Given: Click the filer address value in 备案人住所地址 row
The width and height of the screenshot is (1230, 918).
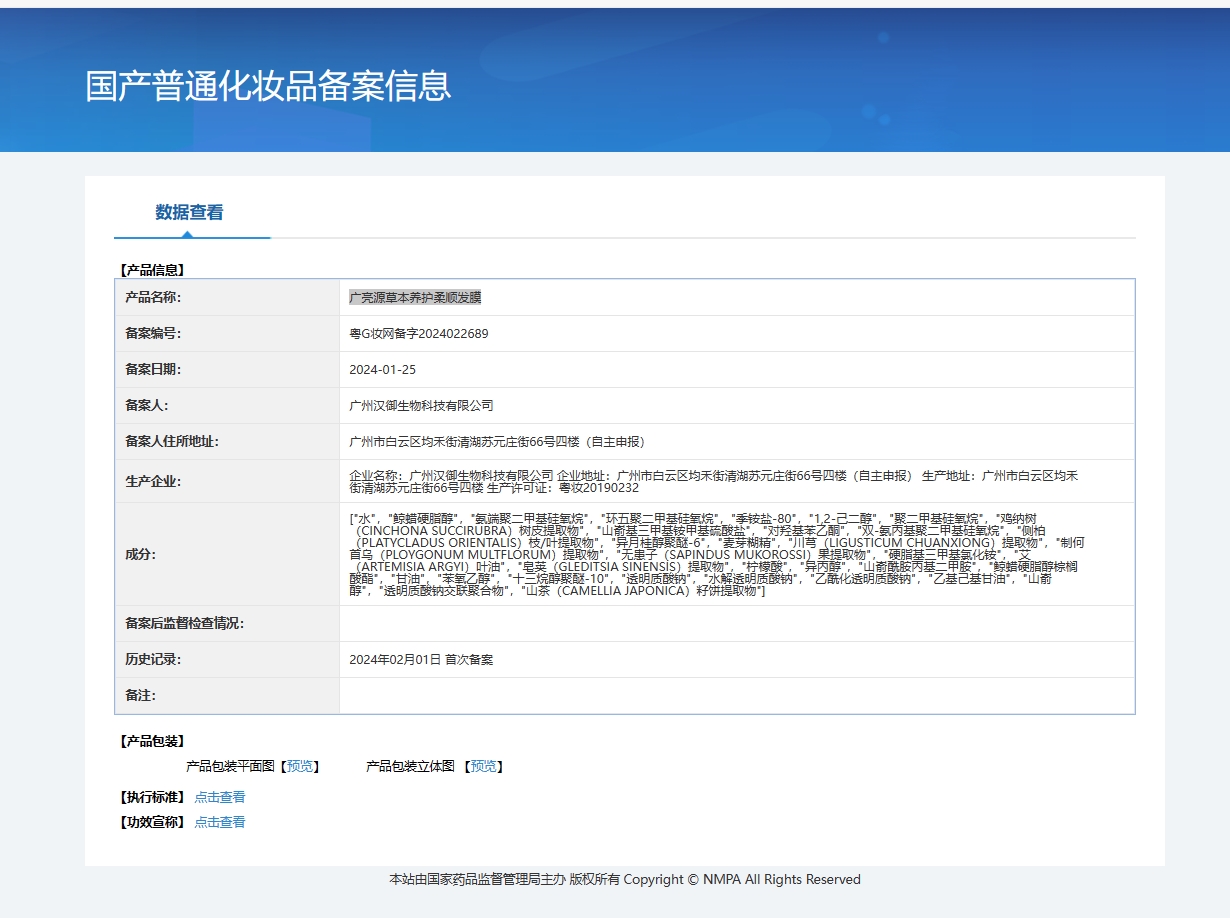Looking at the screenshot, I should click(x=497, y=442).
